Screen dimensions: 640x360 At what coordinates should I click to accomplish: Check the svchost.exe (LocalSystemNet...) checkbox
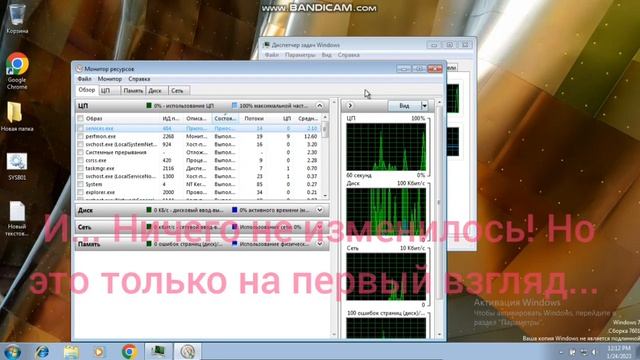coord(80,144)
